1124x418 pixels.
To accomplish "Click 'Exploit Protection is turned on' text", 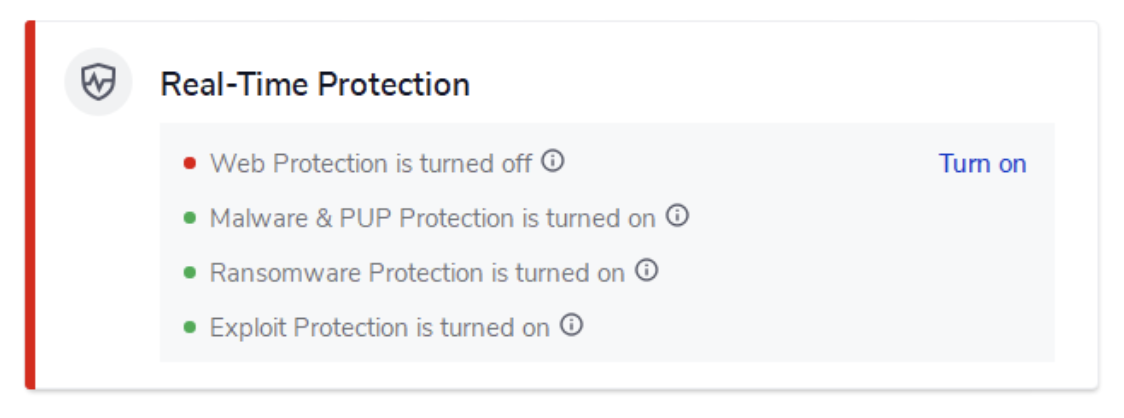I will [x=379, y=328].
